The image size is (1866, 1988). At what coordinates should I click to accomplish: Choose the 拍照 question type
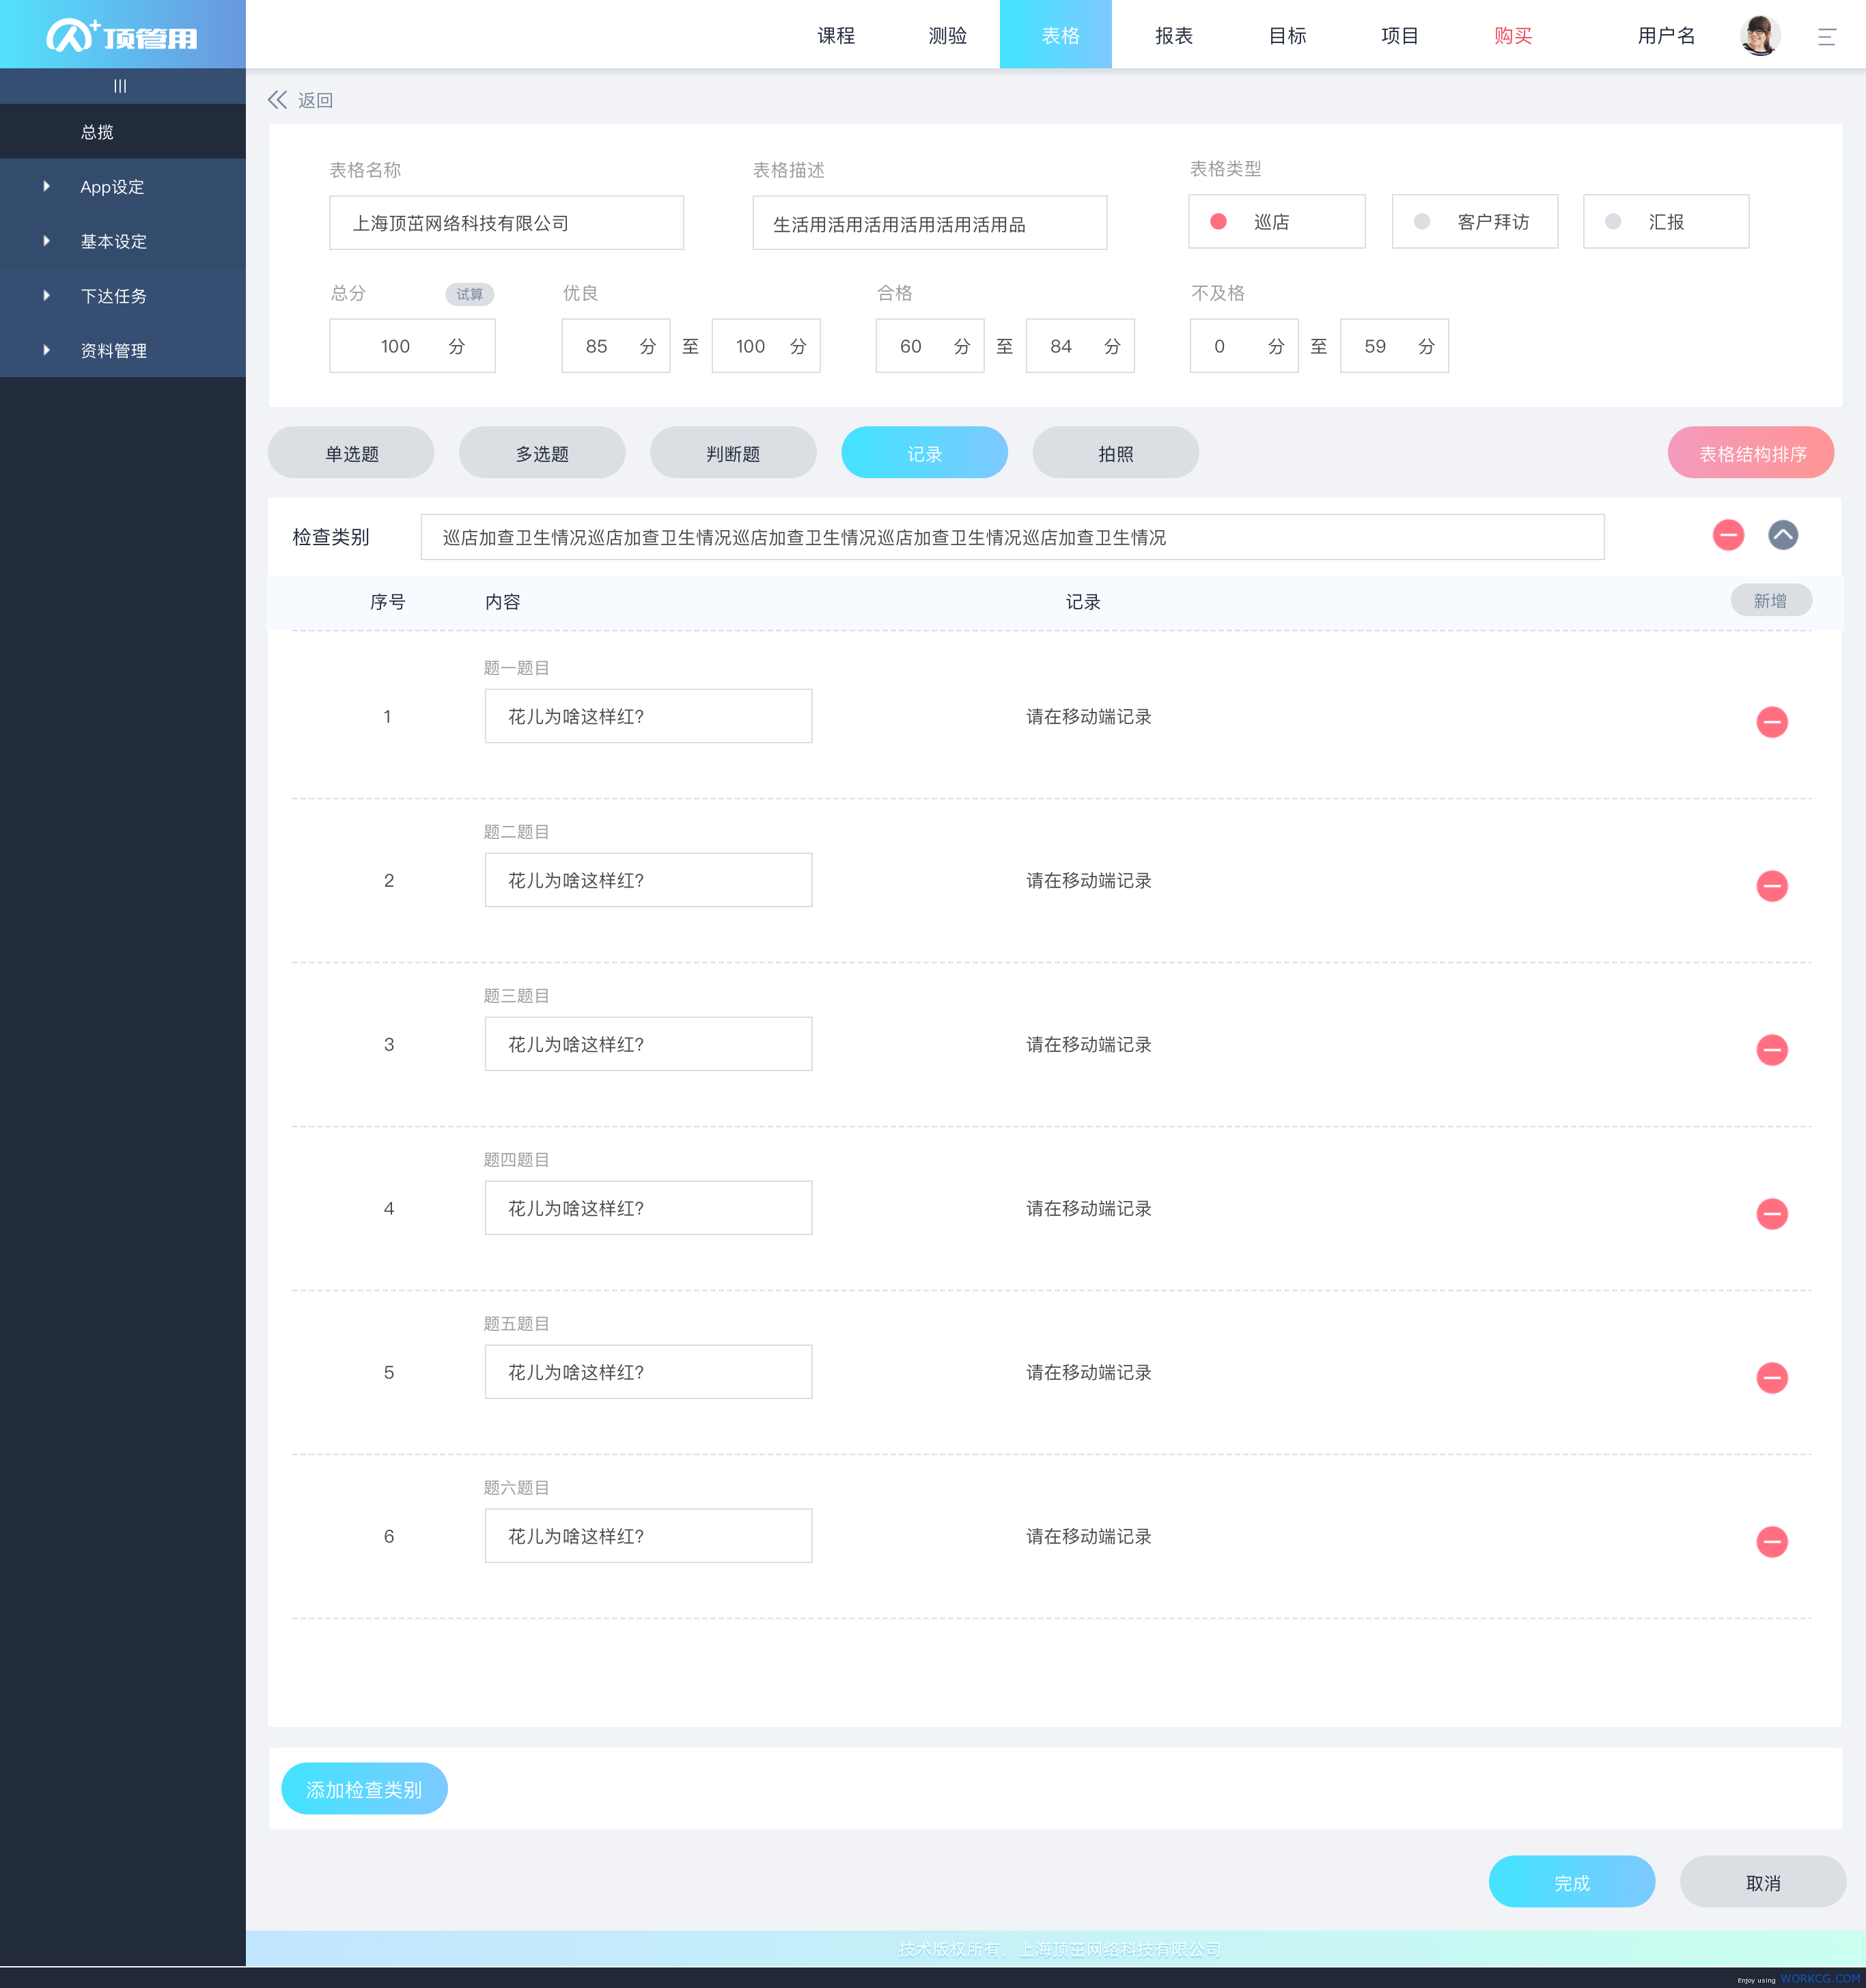(x=1116, y=452)
